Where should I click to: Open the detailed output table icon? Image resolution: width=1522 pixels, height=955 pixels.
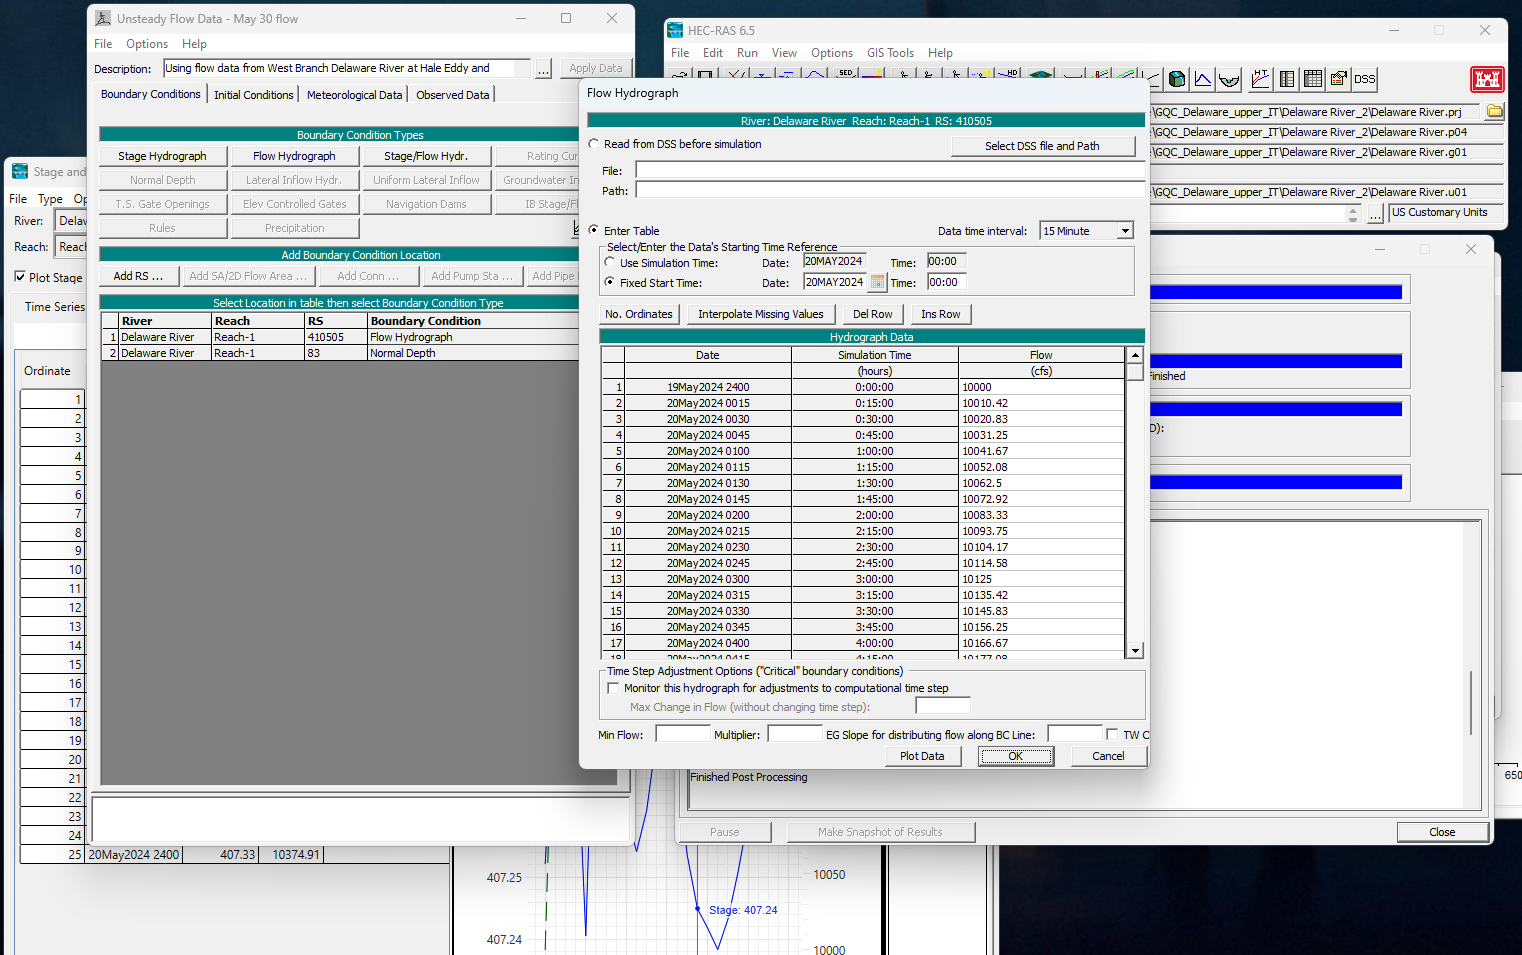pos(1287,79)
